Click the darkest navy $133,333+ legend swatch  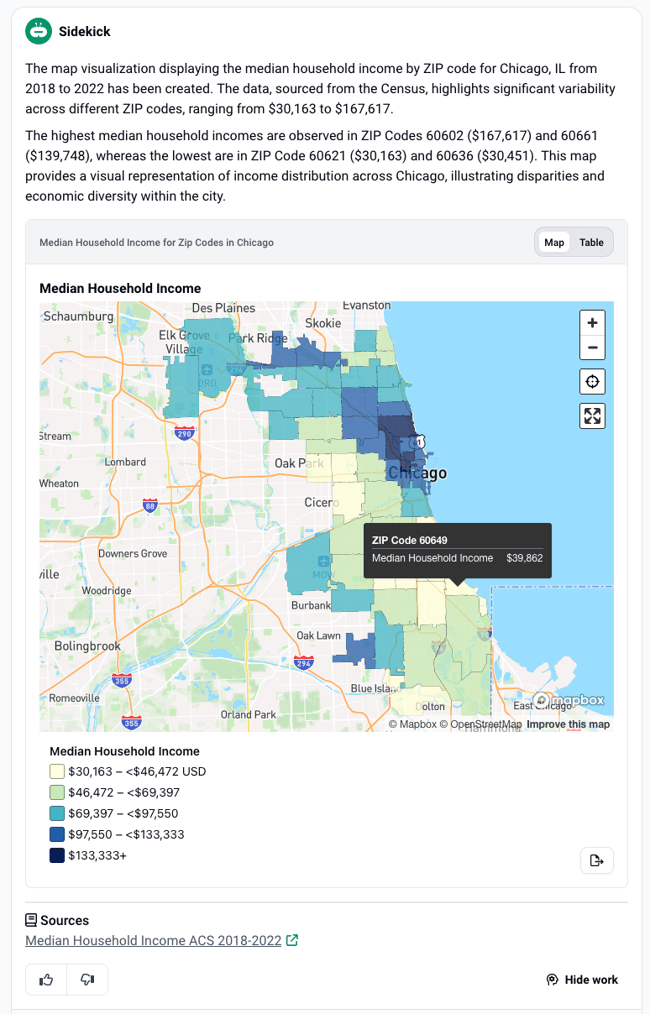(x=57, y=855)
